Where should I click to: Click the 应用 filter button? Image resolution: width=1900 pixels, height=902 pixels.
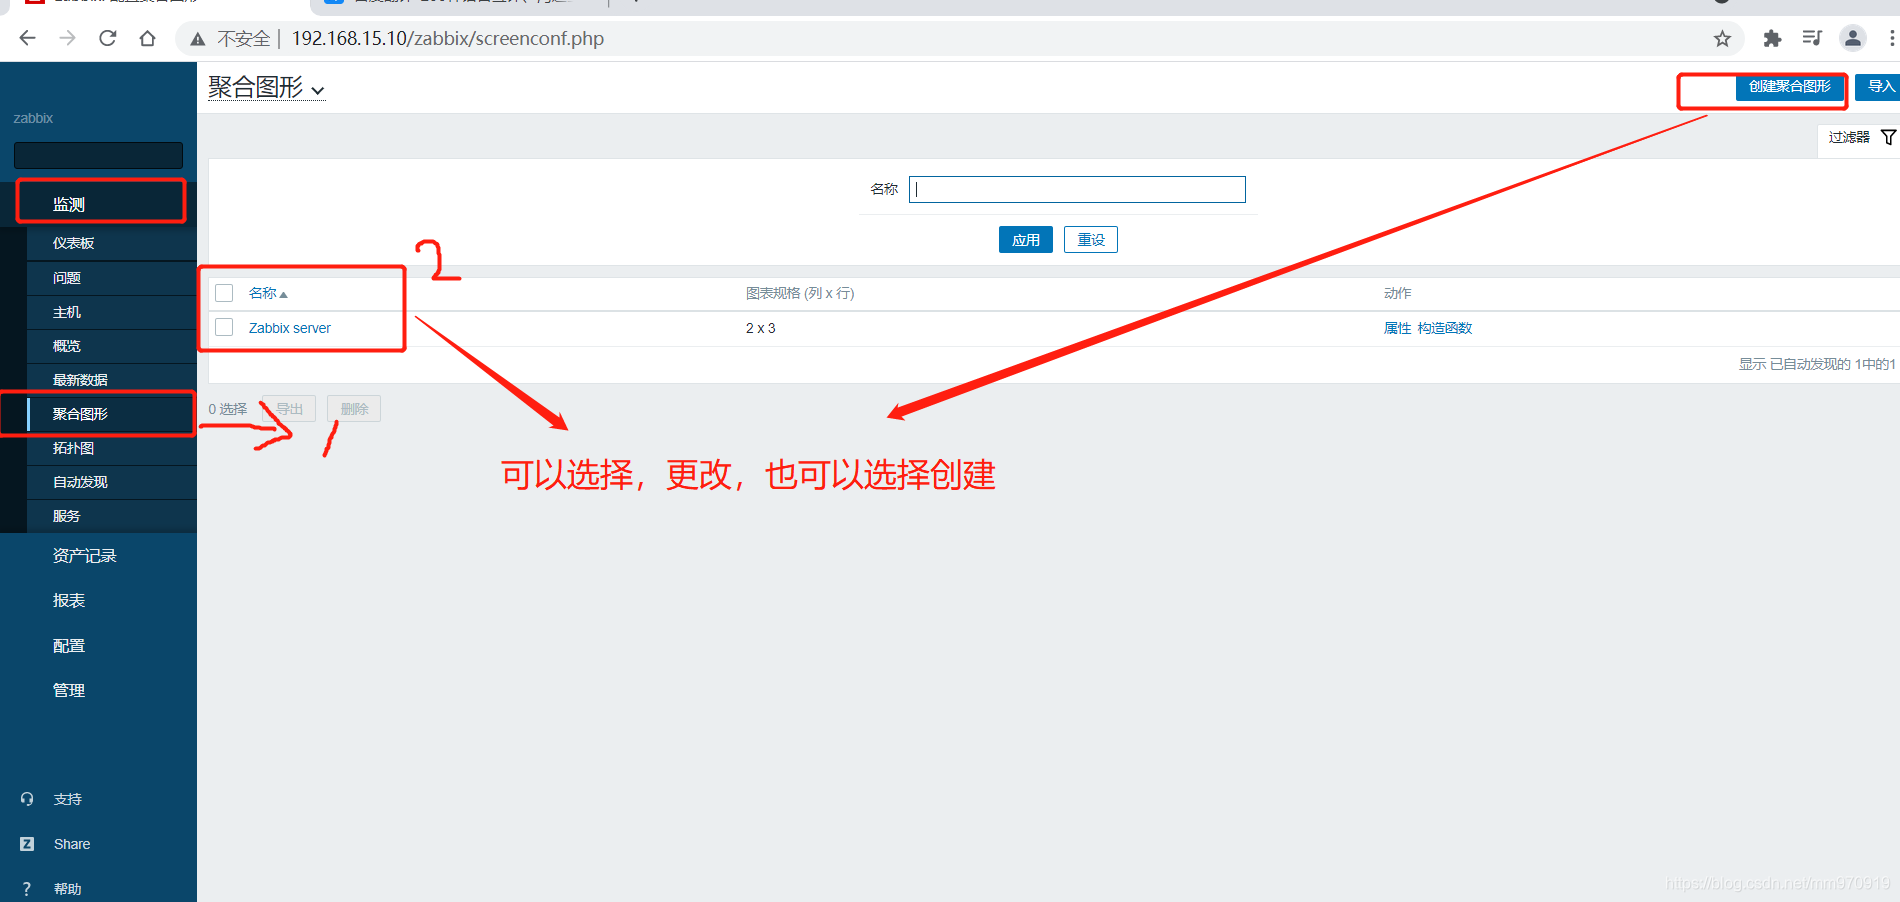point(1026,240)
